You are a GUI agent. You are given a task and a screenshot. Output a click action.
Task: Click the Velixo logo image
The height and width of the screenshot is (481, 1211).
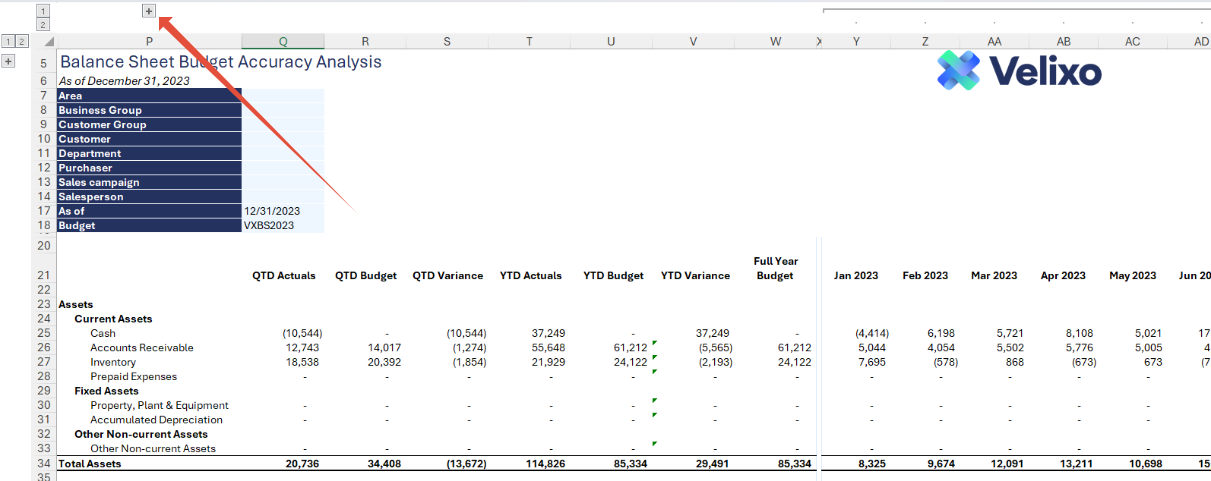pos(1019,71)
